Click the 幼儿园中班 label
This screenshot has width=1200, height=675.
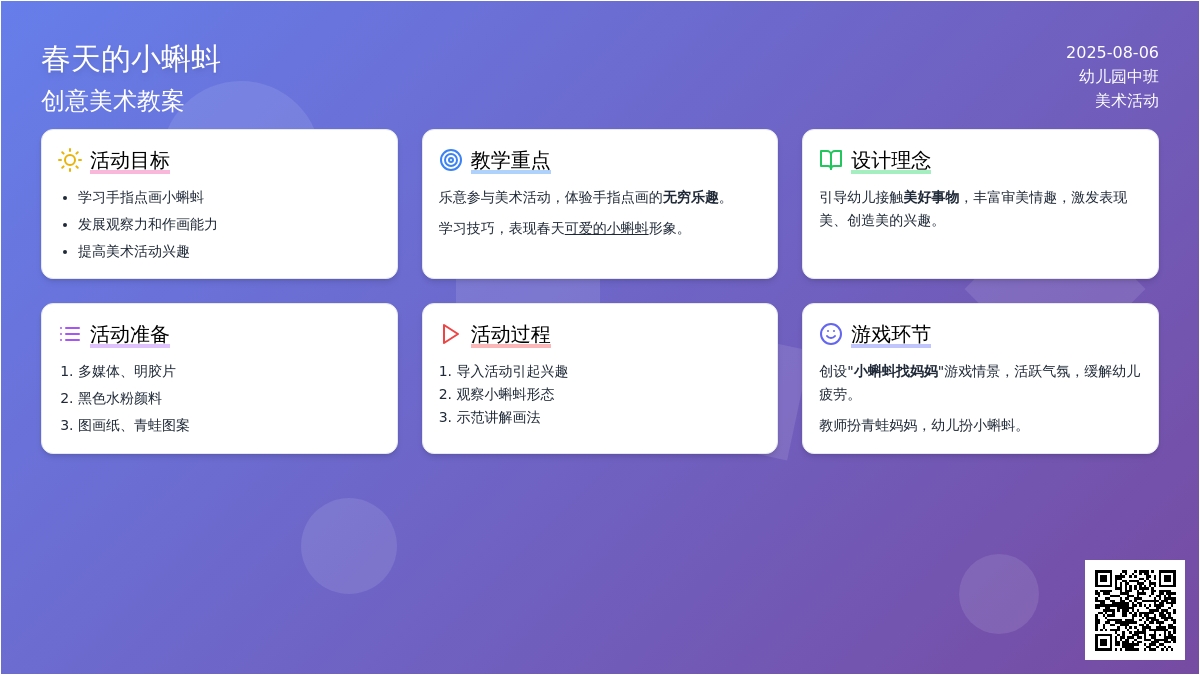pos(1119,76)
